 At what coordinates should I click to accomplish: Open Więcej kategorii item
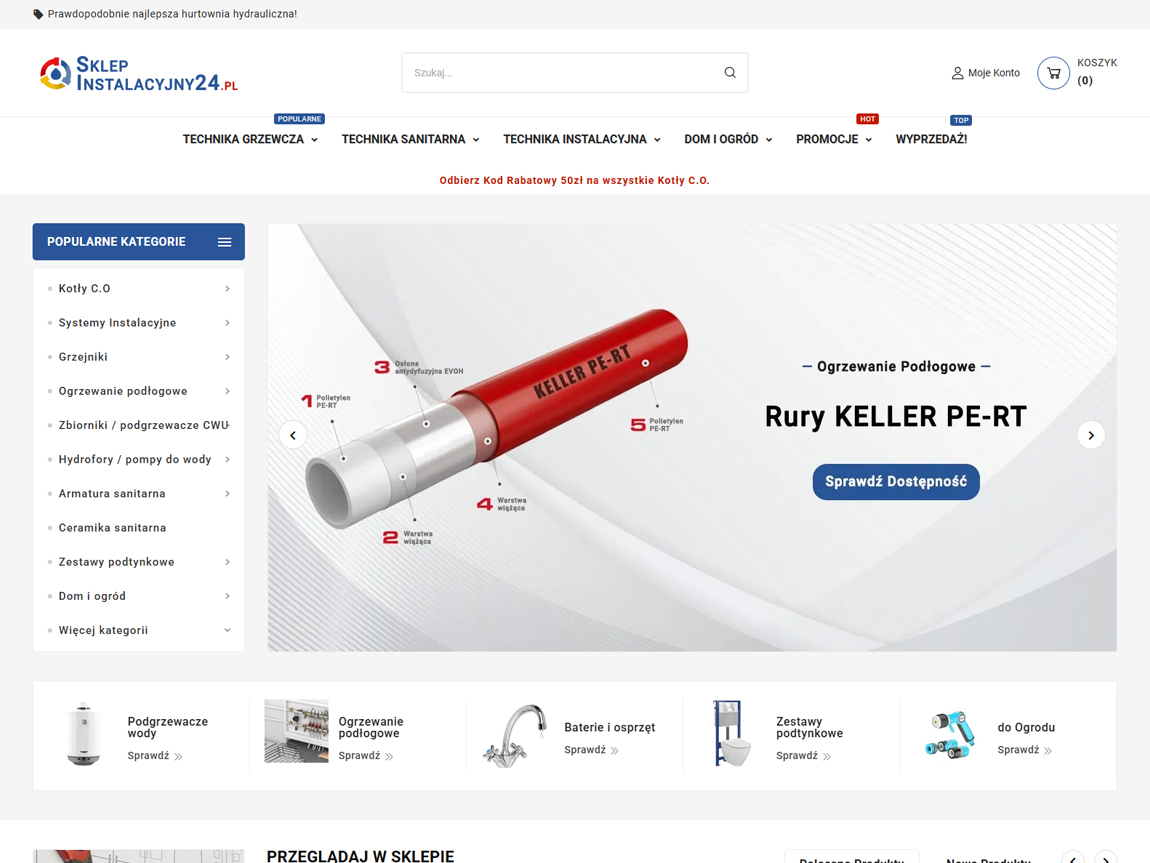(x=103, y=631)
